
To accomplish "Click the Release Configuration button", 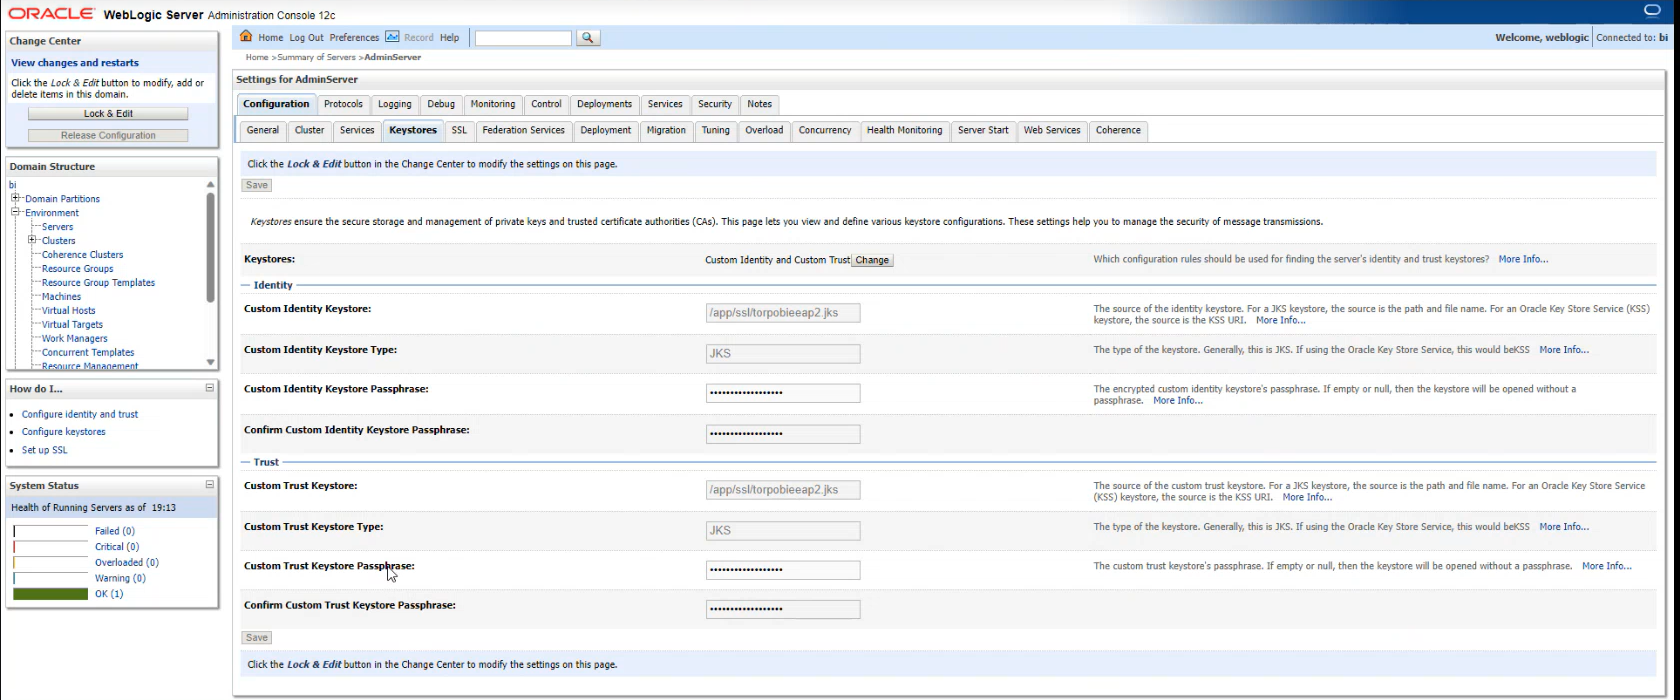I will (x=108, y=135).
